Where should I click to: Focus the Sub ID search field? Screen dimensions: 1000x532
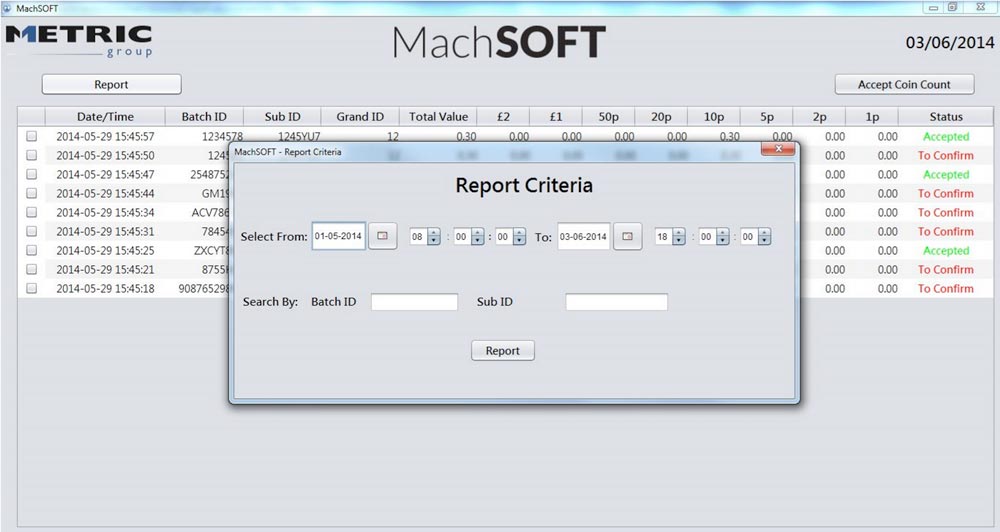click(x=617, y=302)
